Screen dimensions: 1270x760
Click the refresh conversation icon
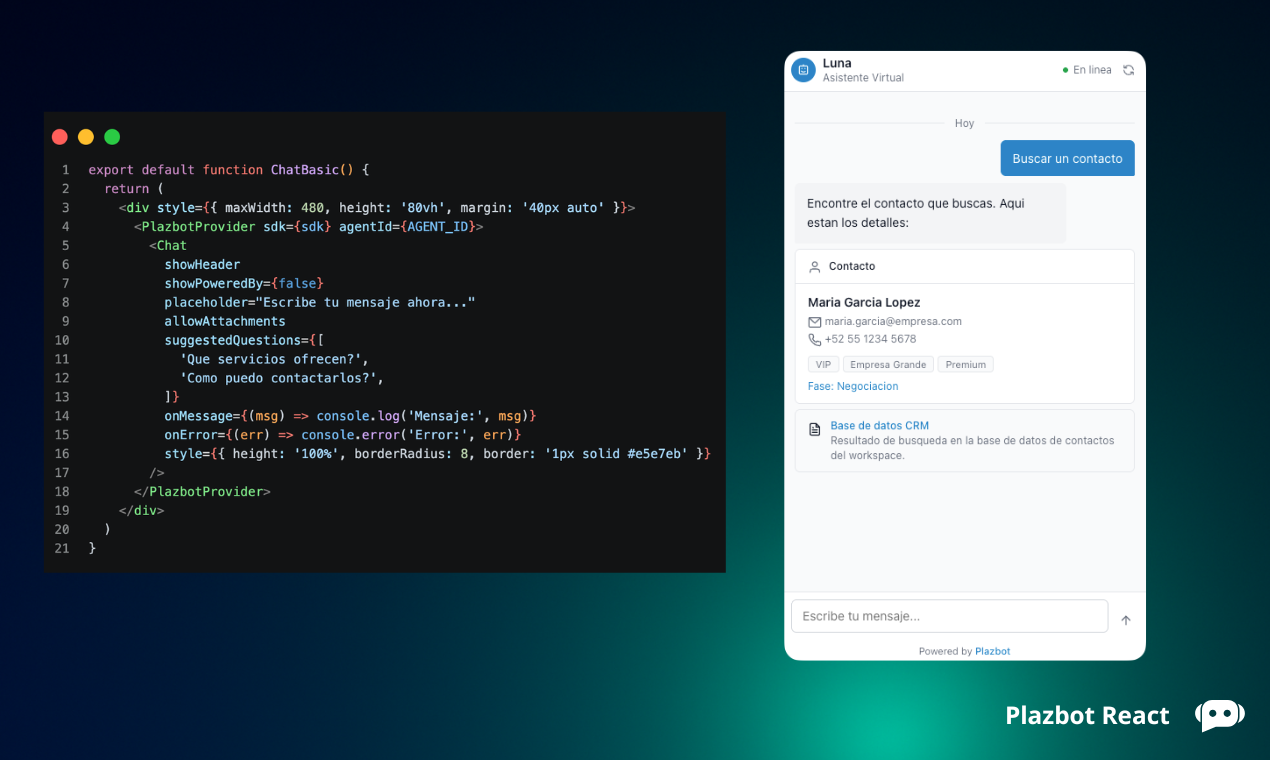(1129, 70)
